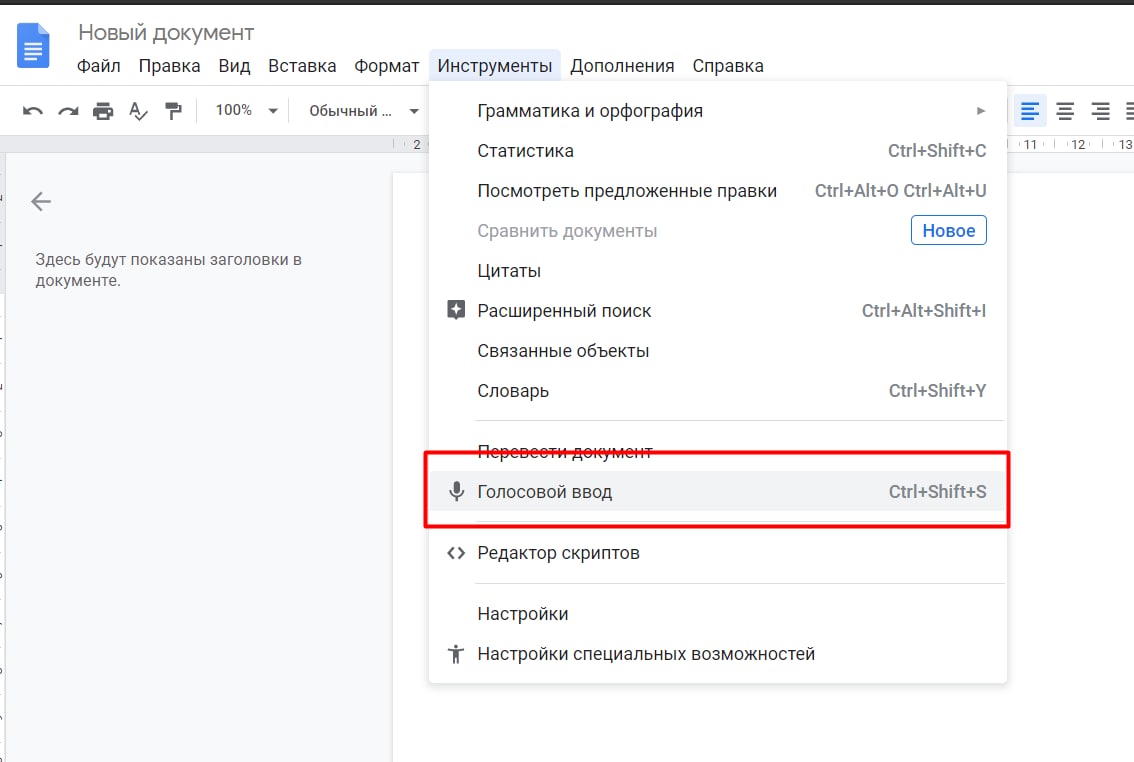The height and width of the screenshot is (762, 1134).
Task: Click the Инструменты menu
Action: 495,66
